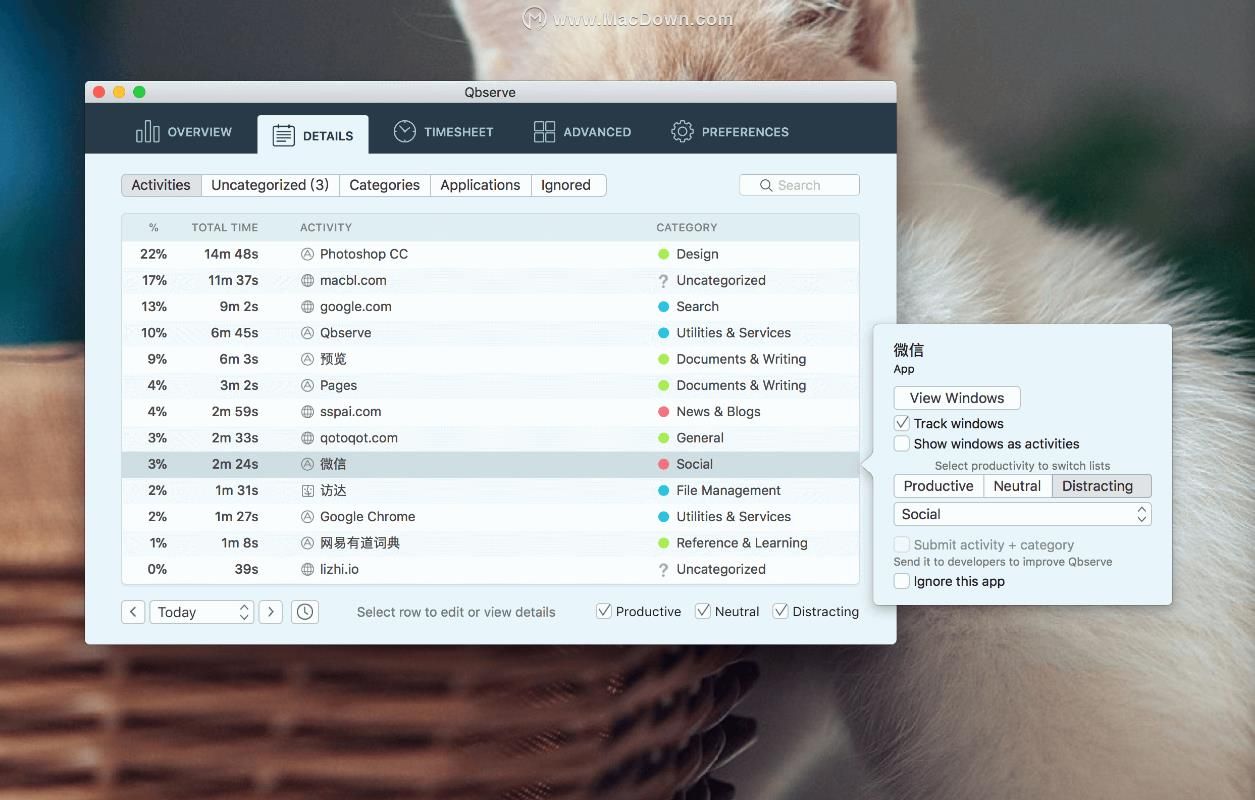
Task: Open the Preferences tab
Action: (x=730, y=132)
